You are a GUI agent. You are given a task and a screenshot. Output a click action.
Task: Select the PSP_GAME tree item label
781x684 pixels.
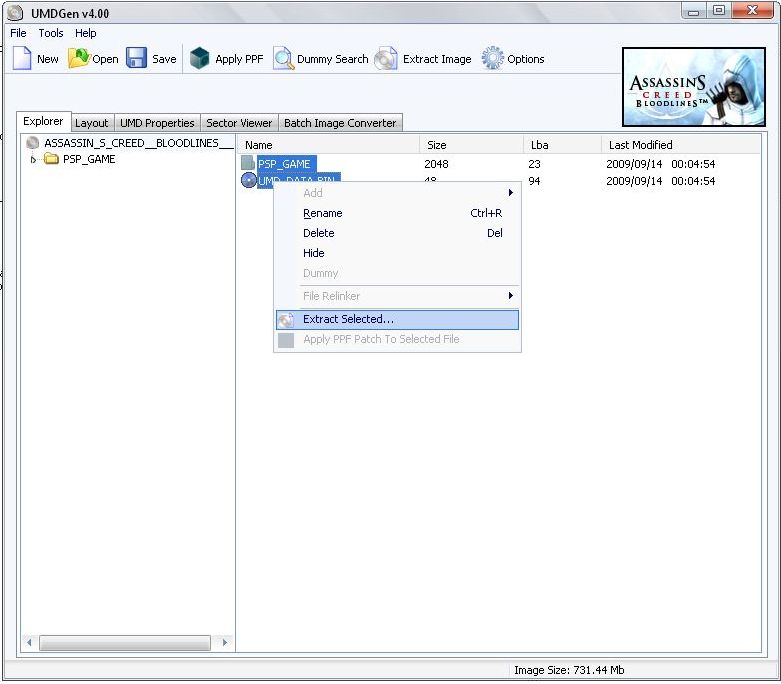[89, 159]
